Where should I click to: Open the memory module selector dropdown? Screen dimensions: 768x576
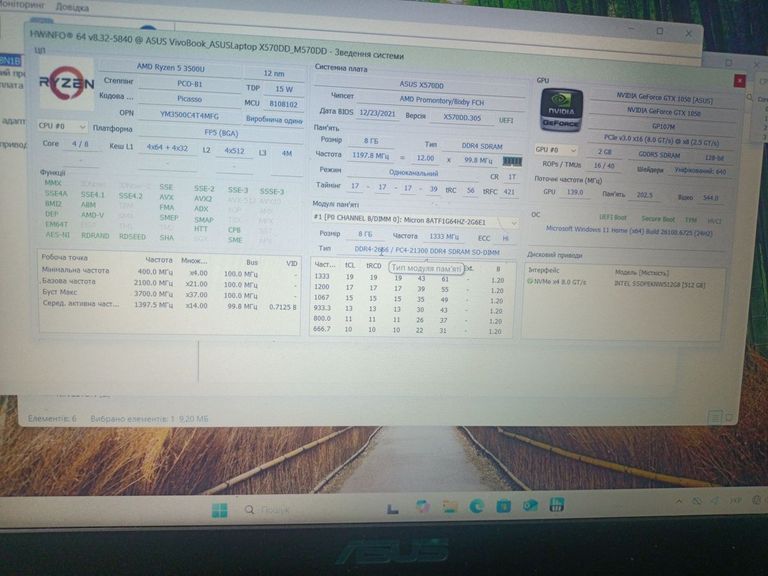click(x=416, y=220)
